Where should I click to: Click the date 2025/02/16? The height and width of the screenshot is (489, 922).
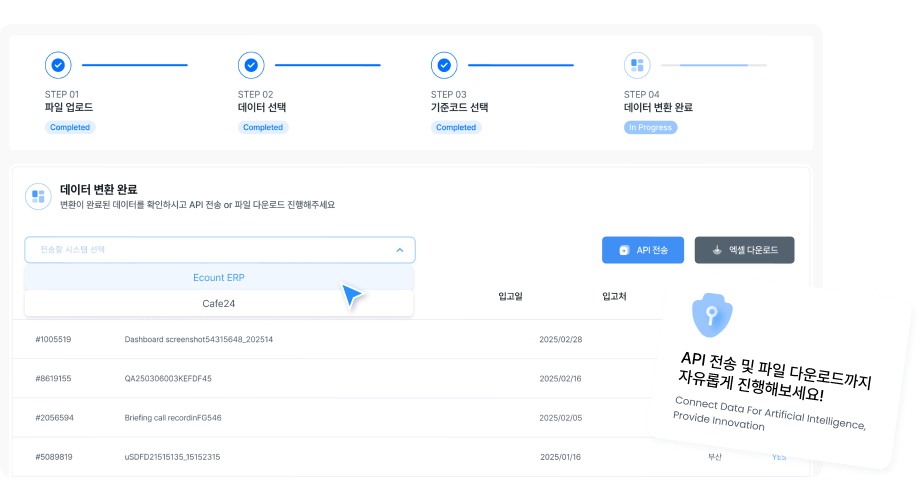tap(560, 379)
